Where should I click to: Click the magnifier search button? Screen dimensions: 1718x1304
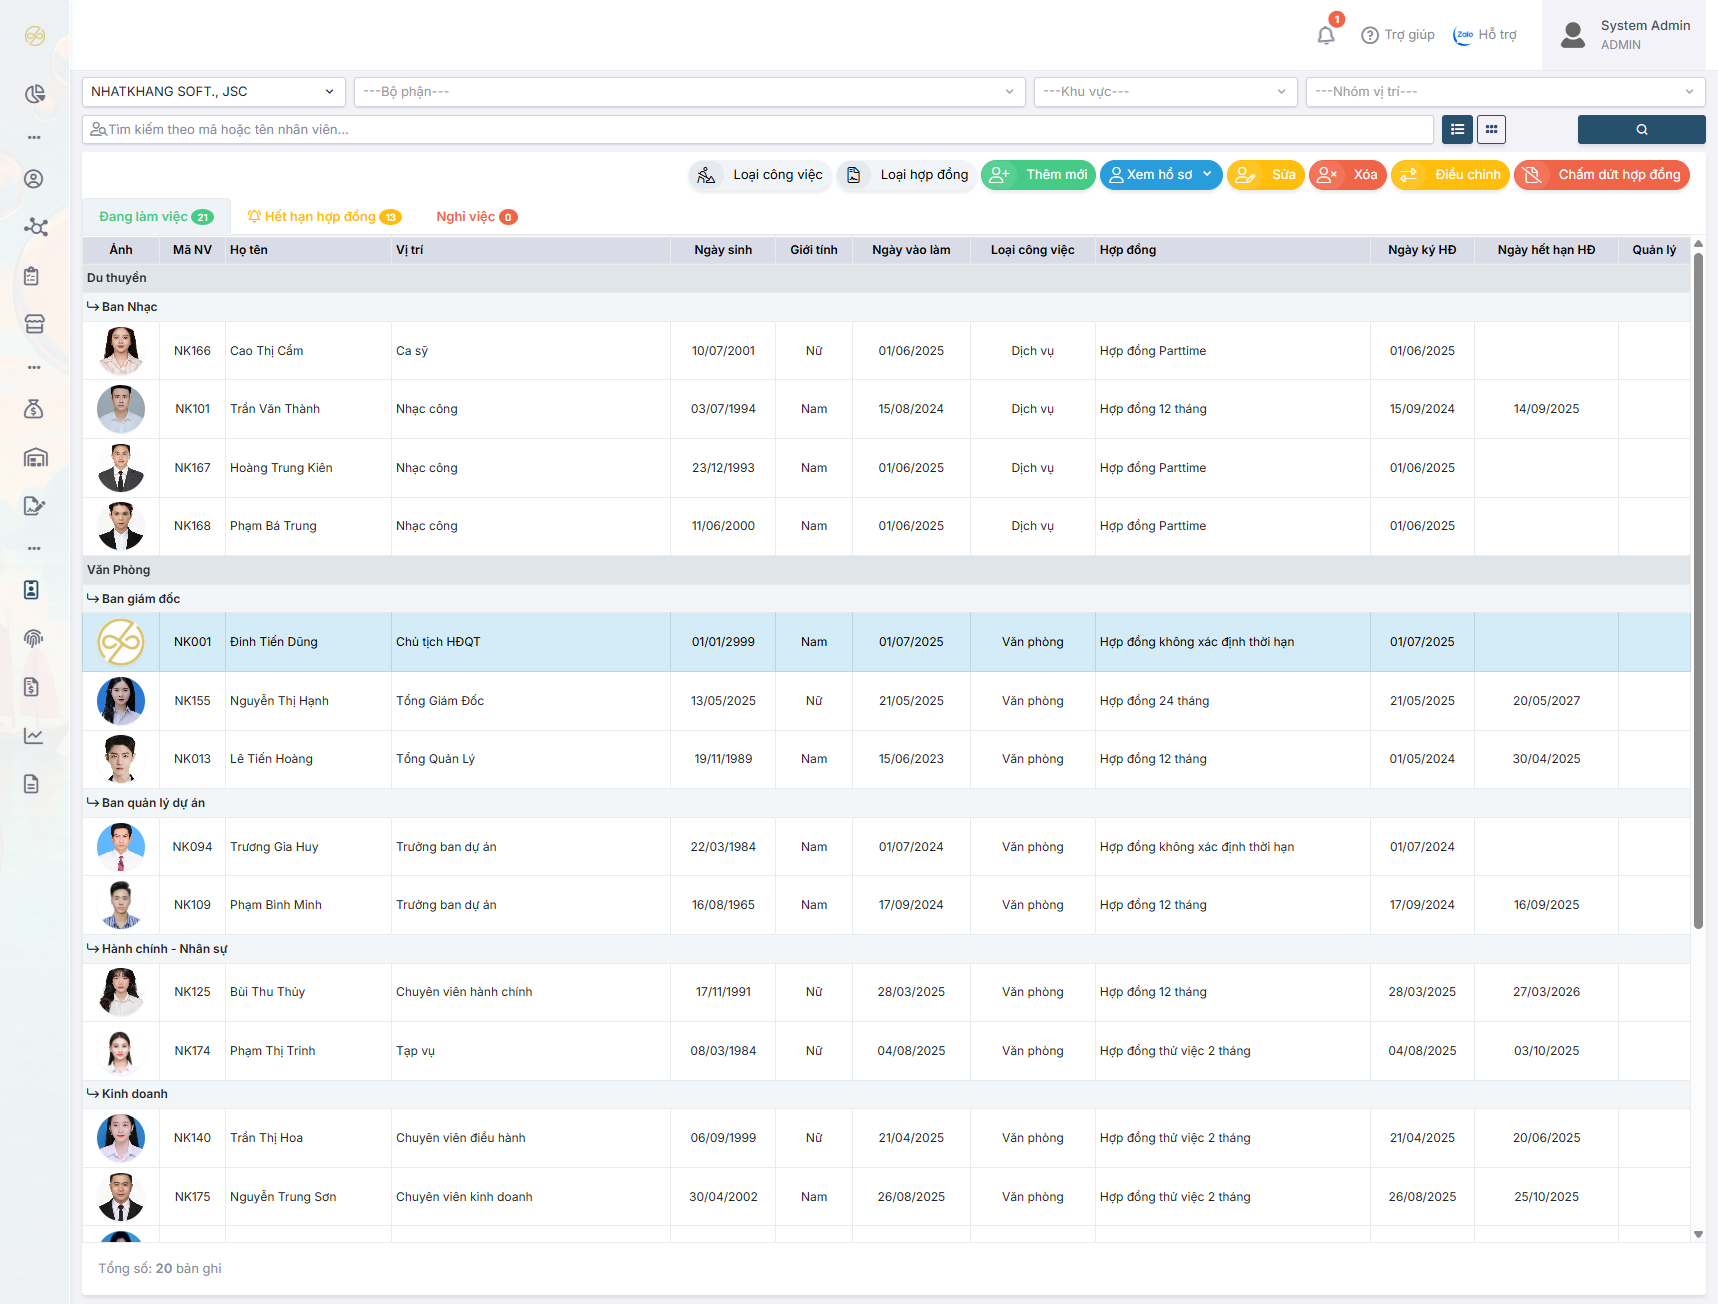[1641, 129]
